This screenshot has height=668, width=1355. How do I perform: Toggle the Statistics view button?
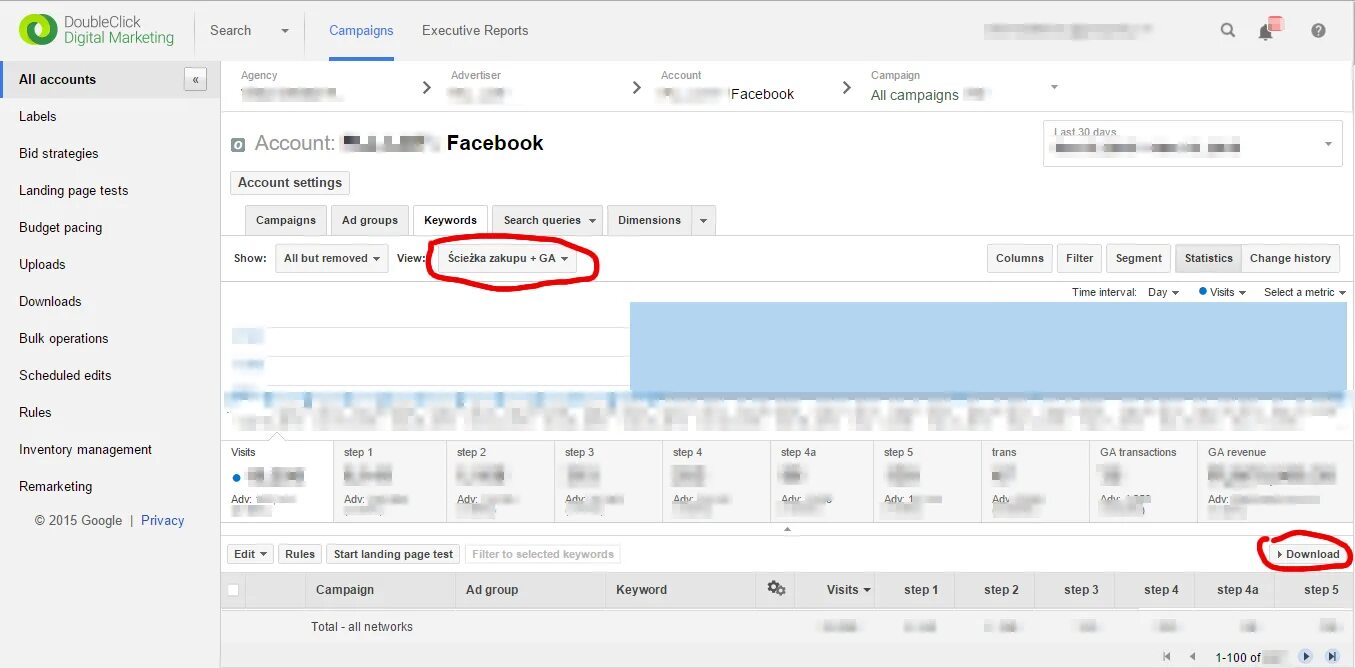(1209, 258)
